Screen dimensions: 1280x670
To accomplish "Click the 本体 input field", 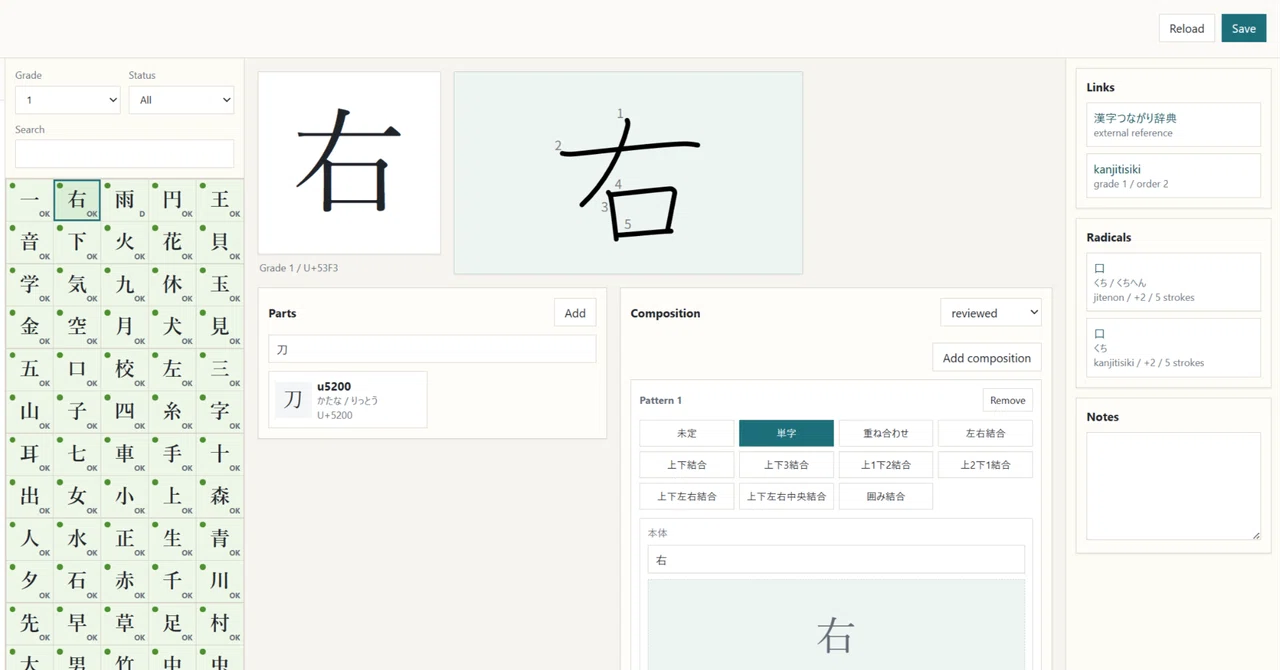I will pyautogui.click(x=836, y=560).
